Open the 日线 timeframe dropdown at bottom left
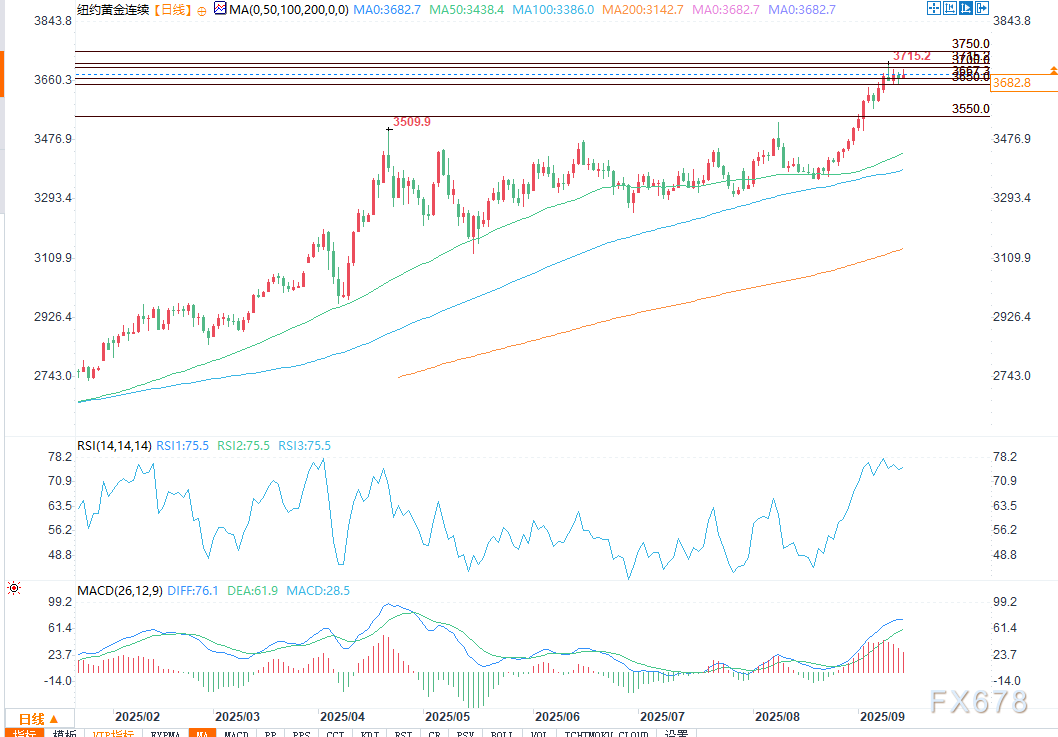The width and height of the screenshot is (1058, 737). tap(35, 719)
